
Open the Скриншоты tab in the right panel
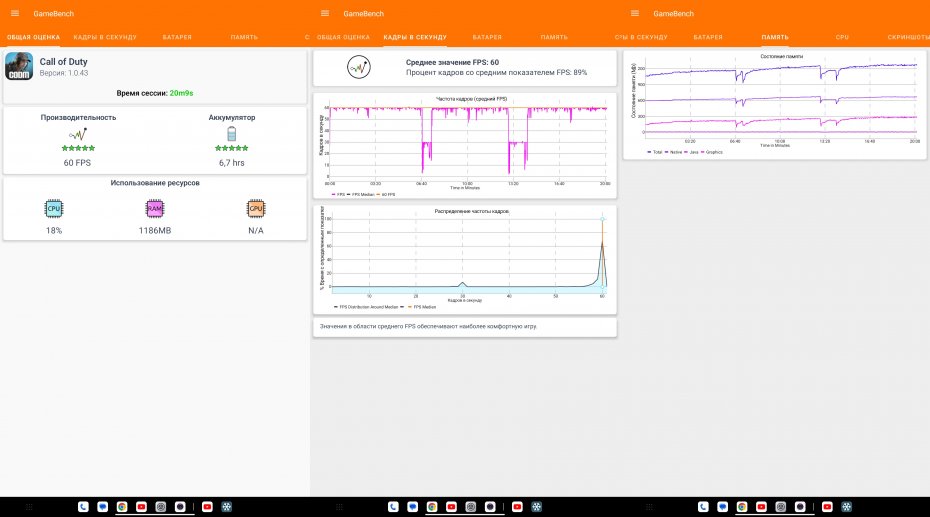908,37
